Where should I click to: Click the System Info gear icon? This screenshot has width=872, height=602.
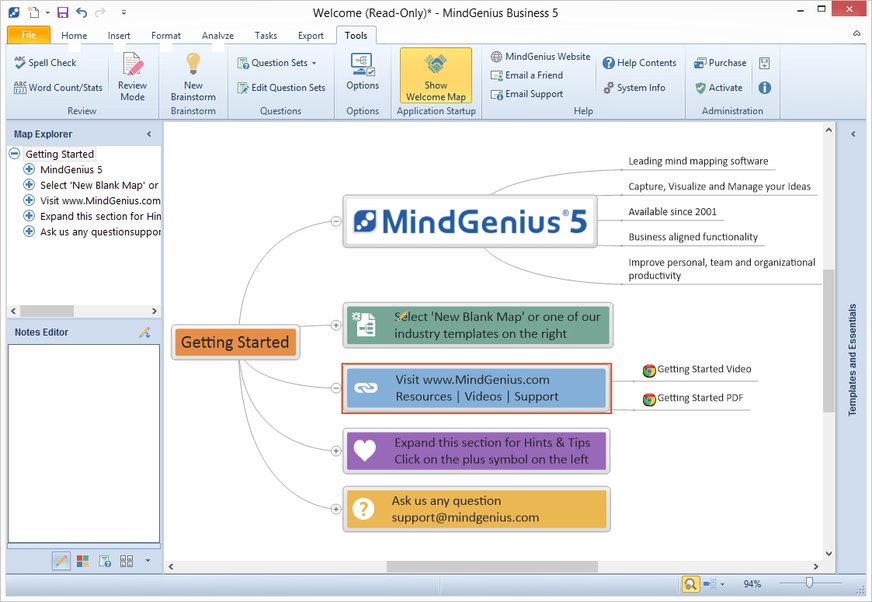(x=608, y=88)
